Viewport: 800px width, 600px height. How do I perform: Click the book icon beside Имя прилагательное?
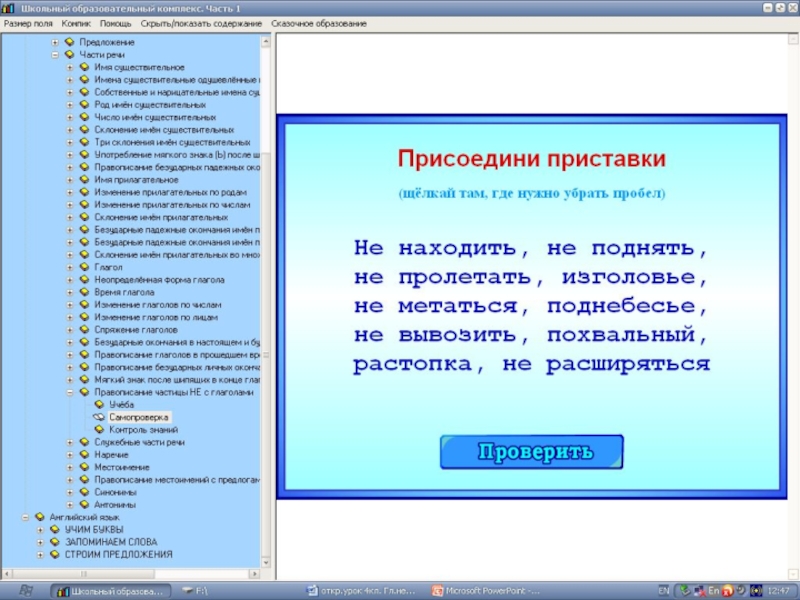point(84,180)
